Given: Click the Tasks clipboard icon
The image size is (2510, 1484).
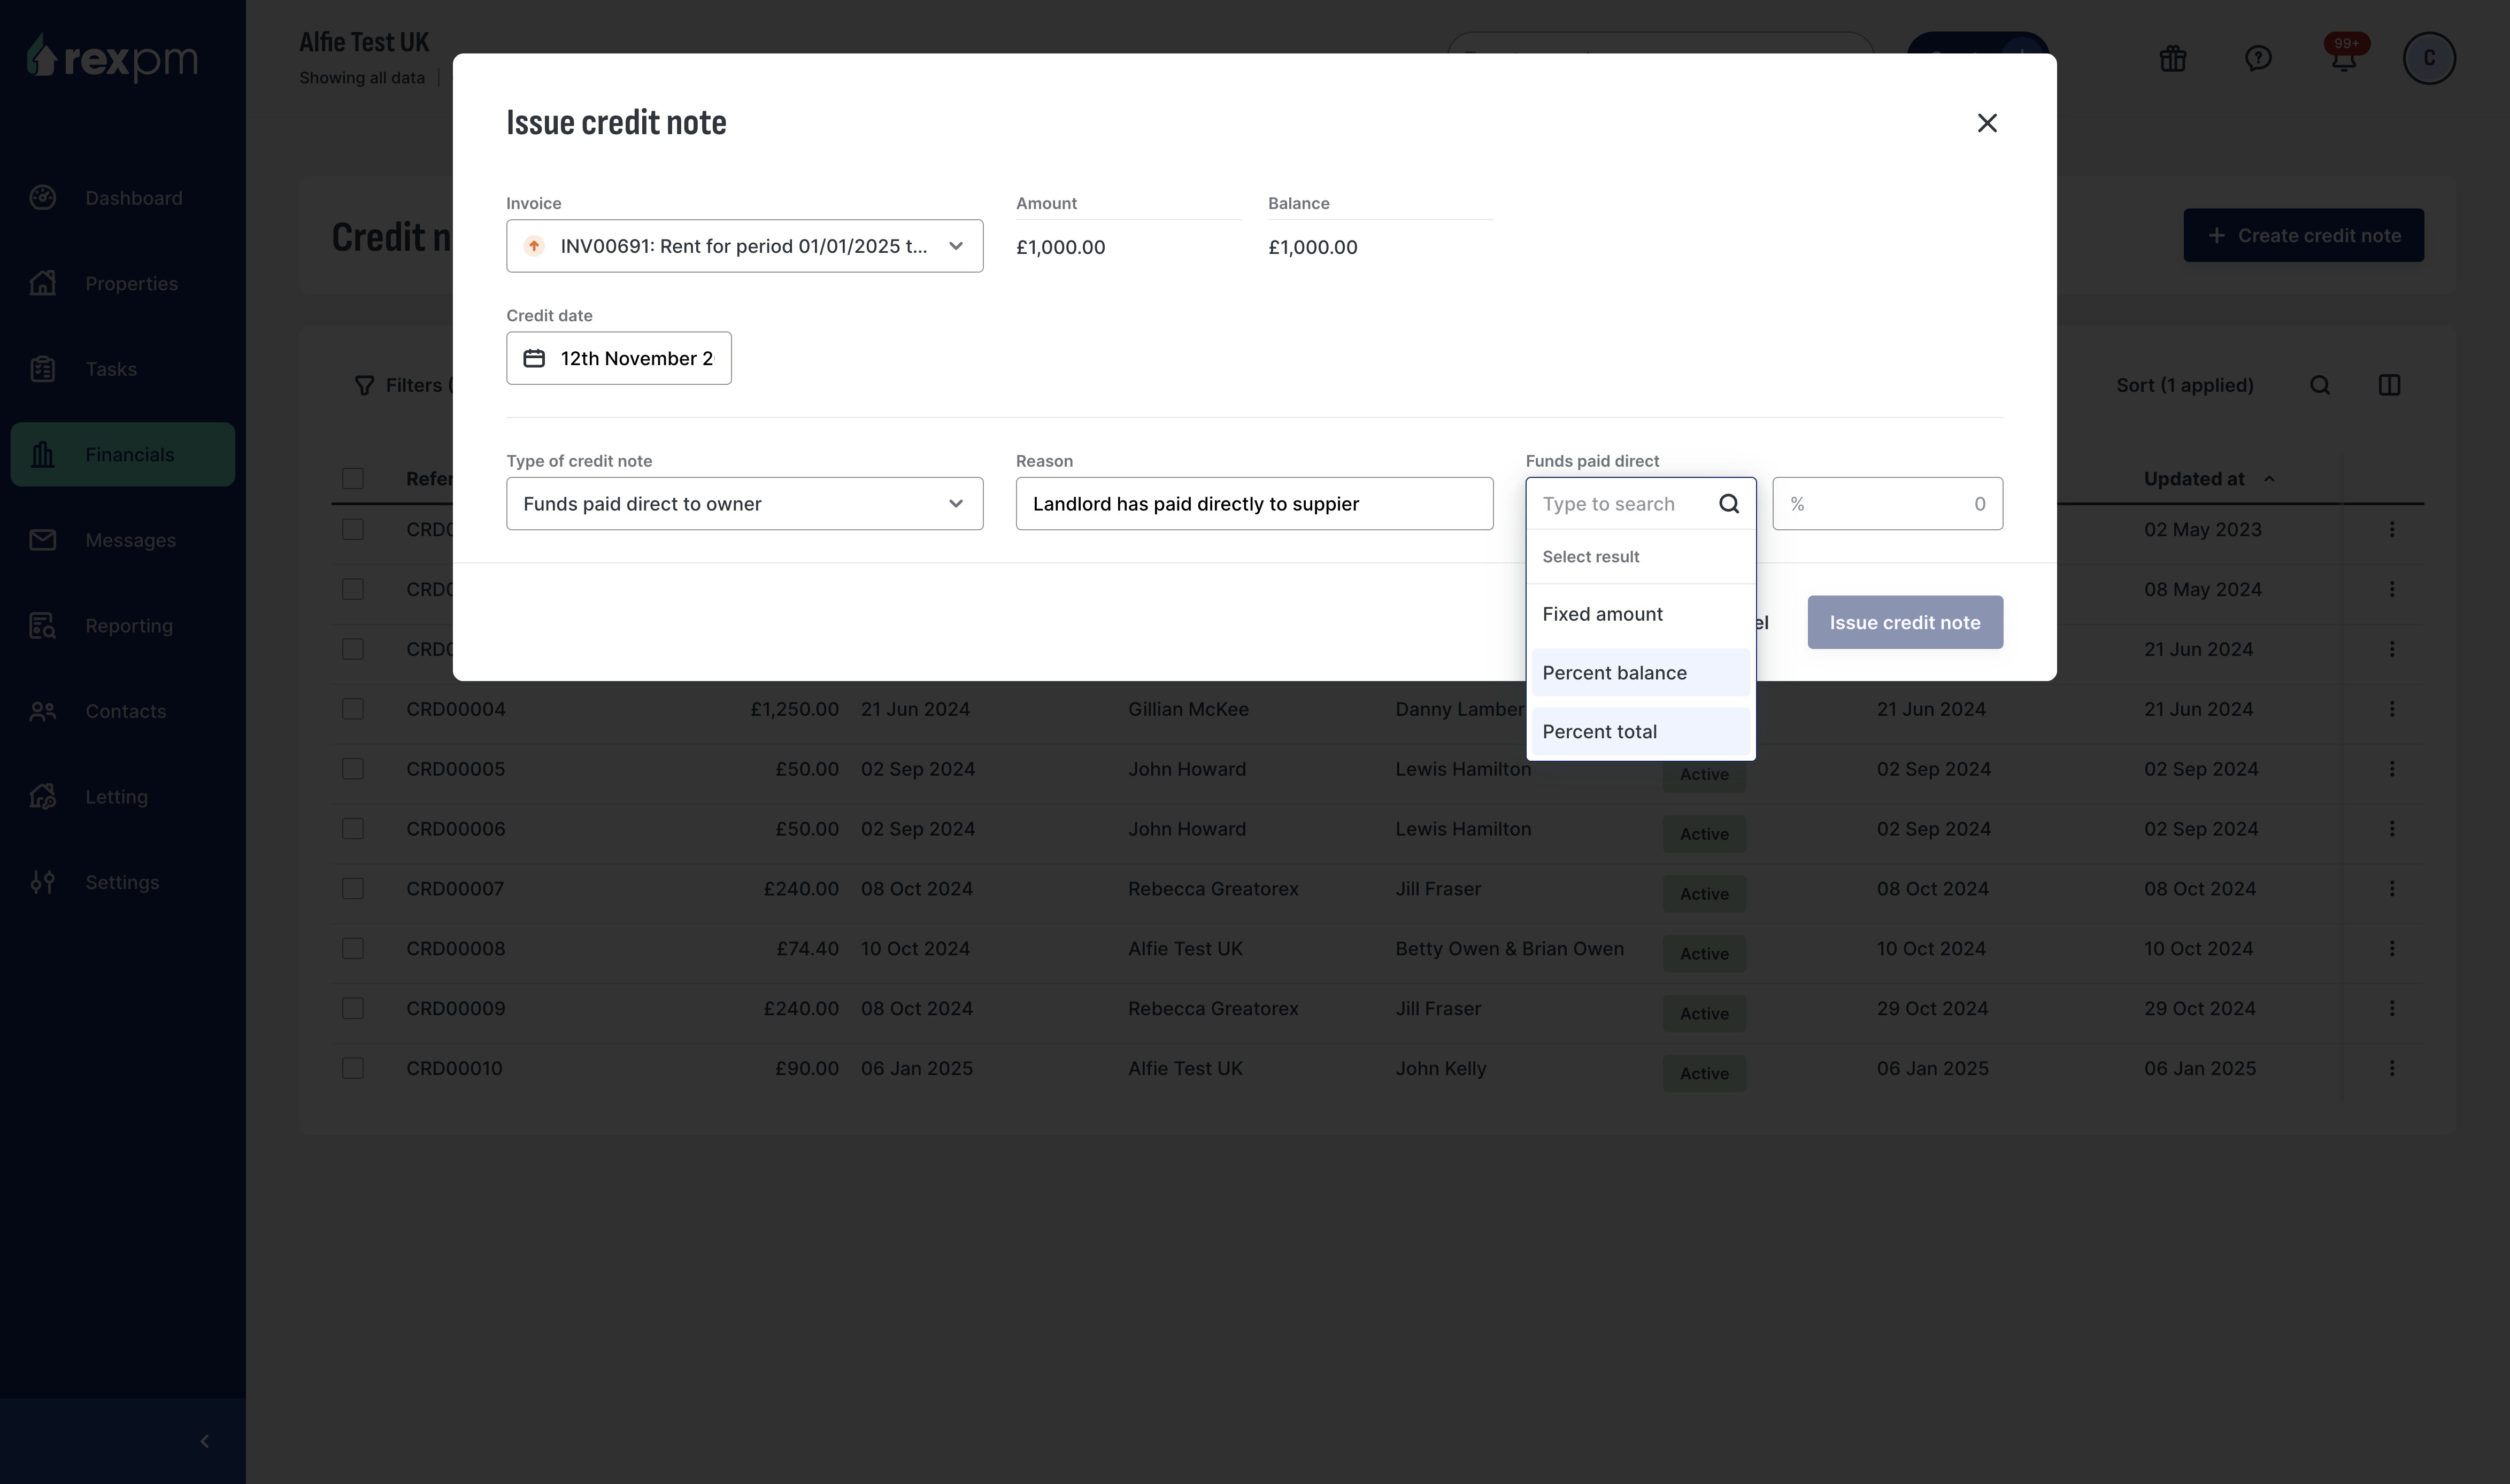Looking at the screenshot, I should (x=42, y=369).
